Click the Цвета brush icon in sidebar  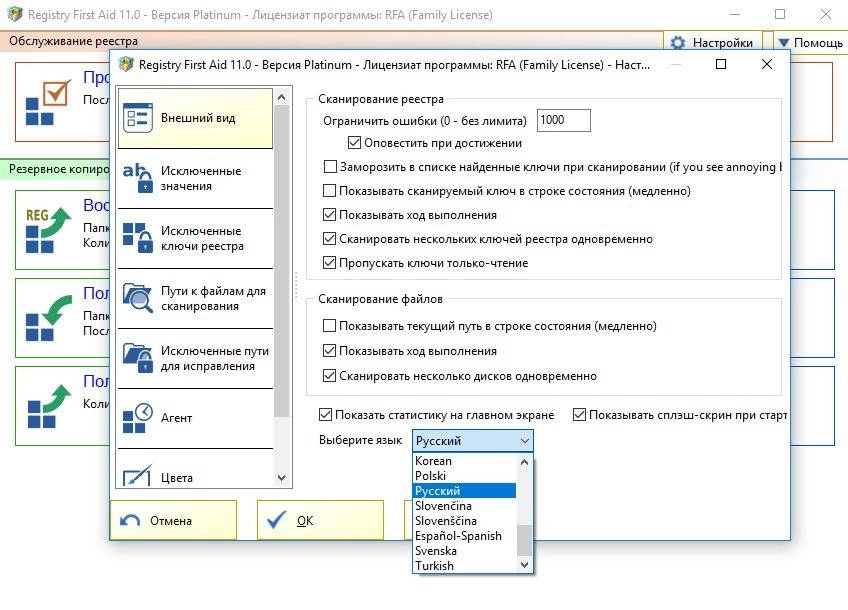click(138, 476)
